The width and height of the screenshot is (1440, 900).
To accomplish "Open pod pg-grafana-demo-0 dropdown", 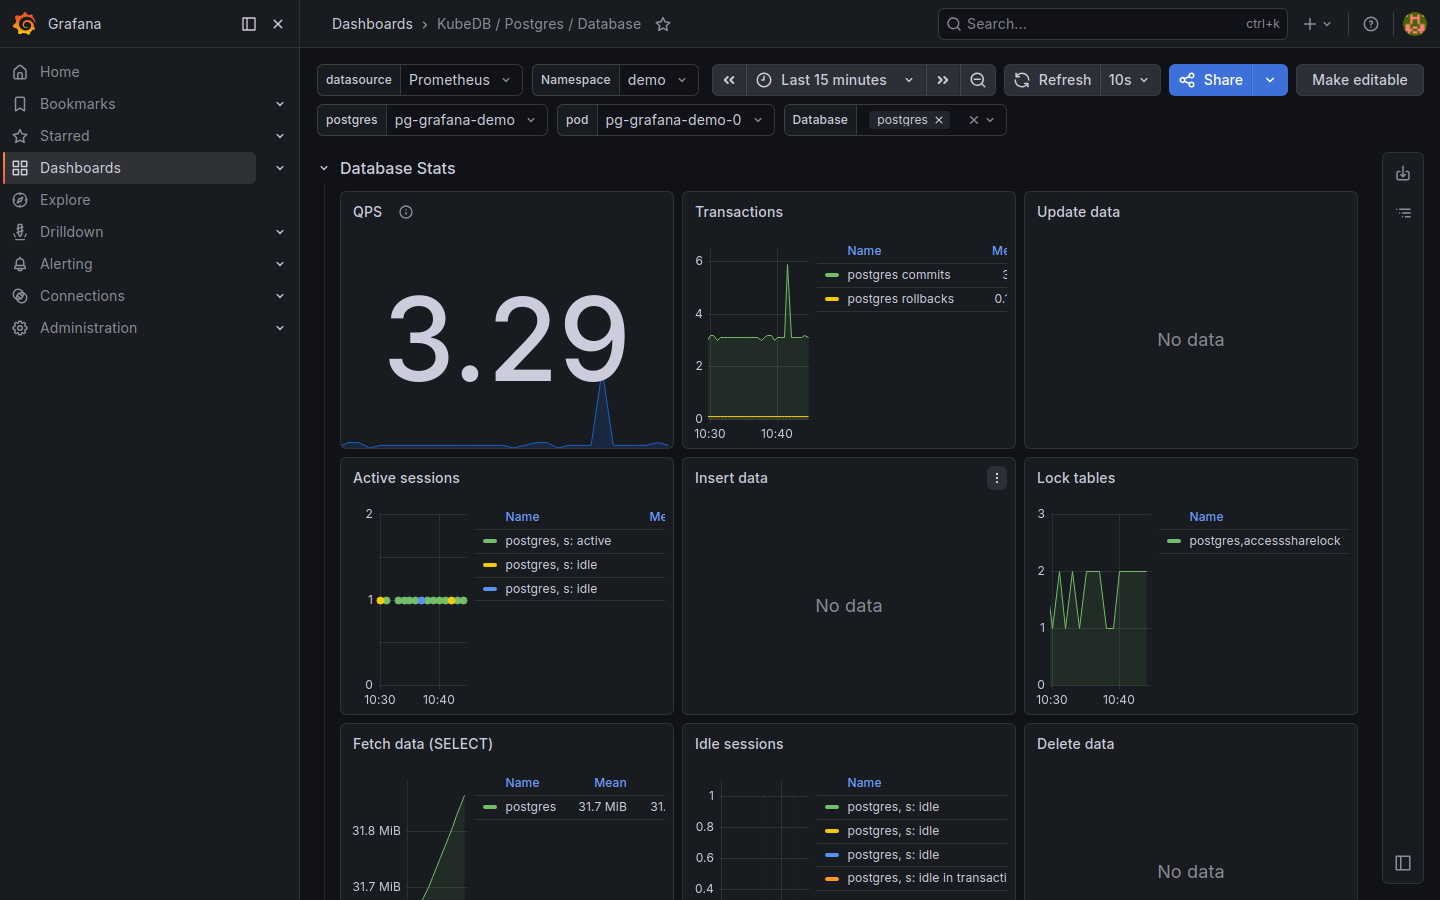I will tap(685, 120).
